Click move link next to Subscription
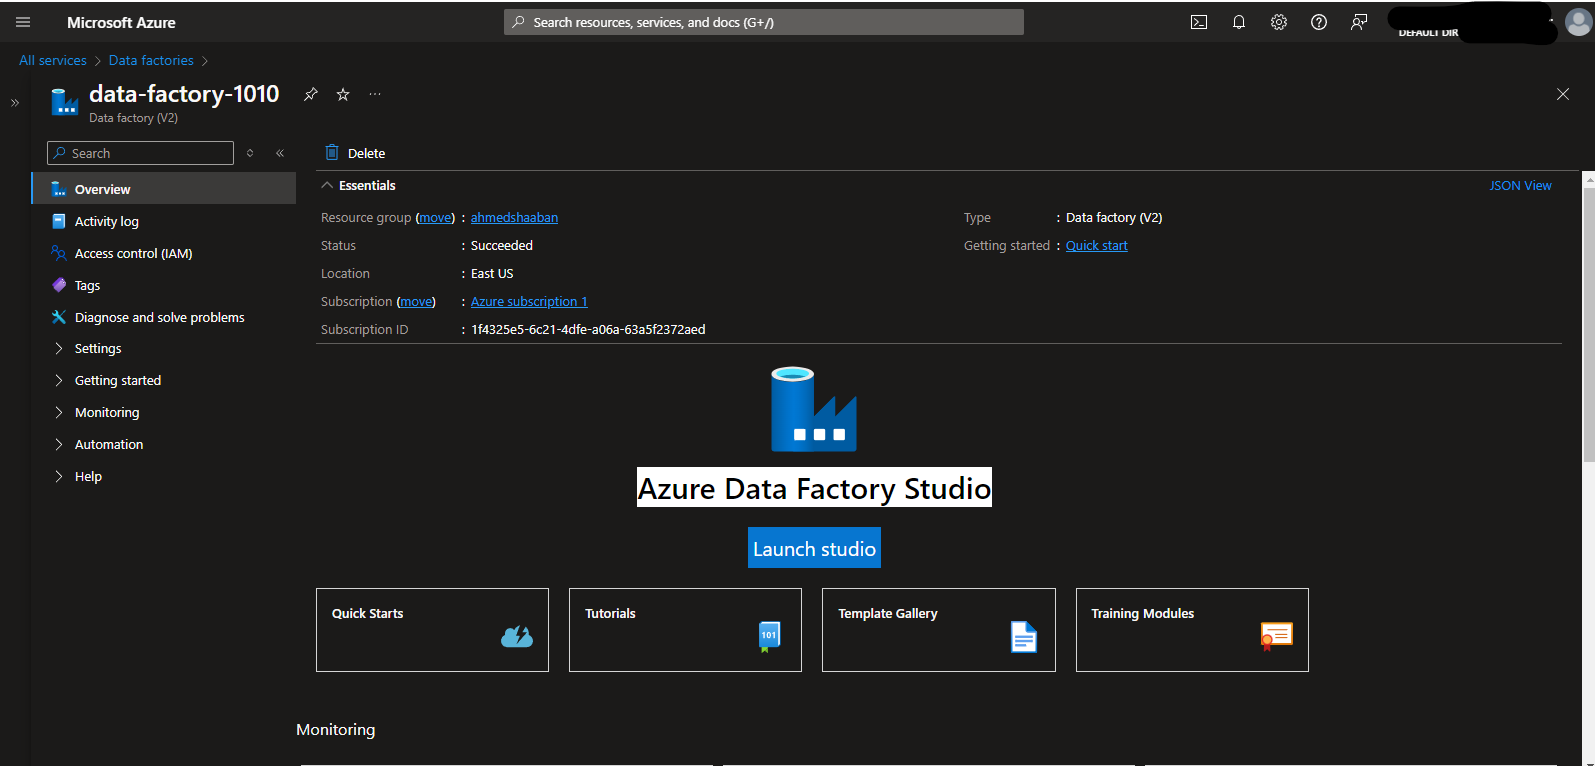The width and height of the screenshot is (1595, 766). 416,301
